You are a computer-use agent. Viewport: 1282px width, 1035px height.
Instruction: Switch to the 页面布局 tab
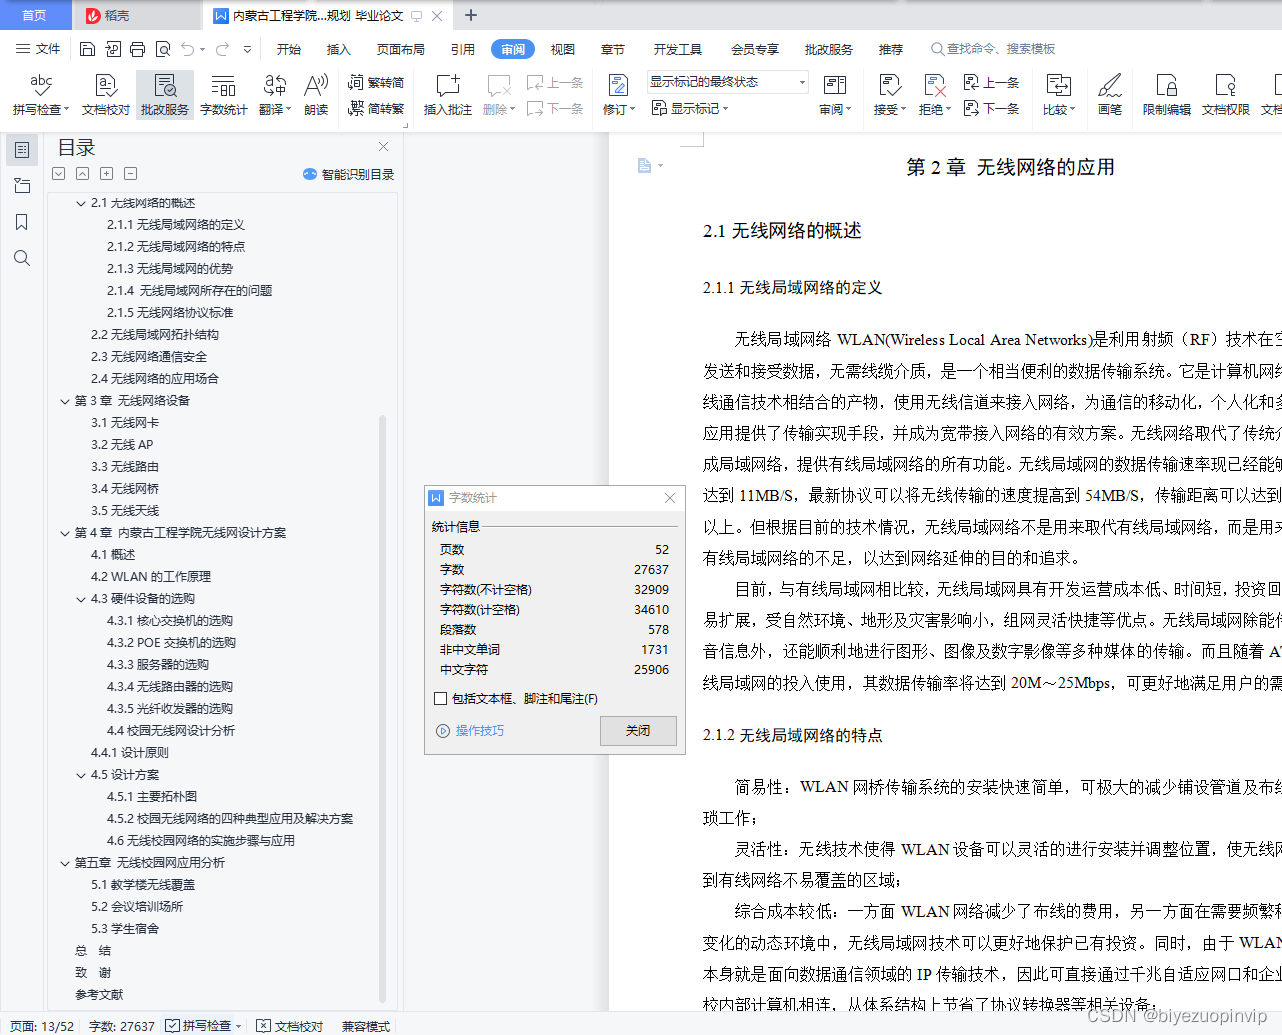pos(401,49)
